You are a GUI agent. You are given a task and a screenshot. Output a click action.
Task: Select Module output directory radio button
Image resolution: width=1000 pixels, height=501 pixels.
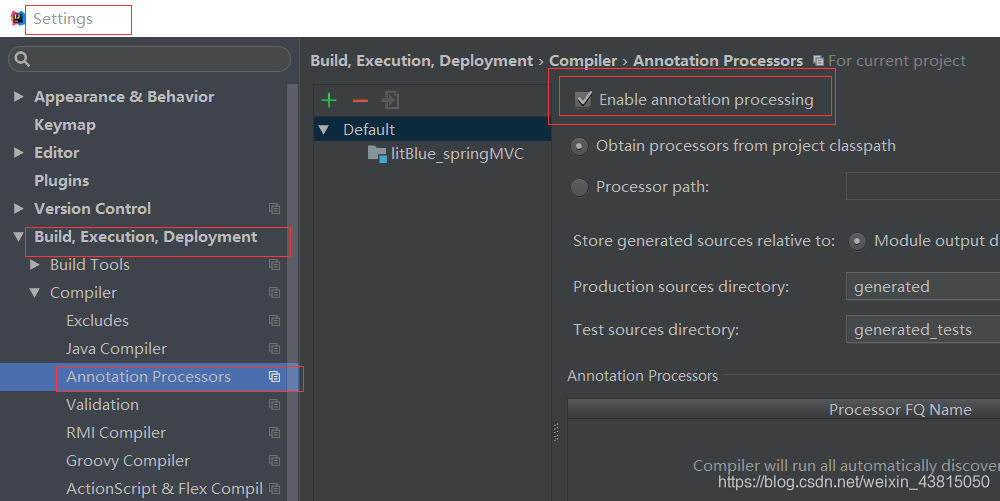click(x=857, y=242)
